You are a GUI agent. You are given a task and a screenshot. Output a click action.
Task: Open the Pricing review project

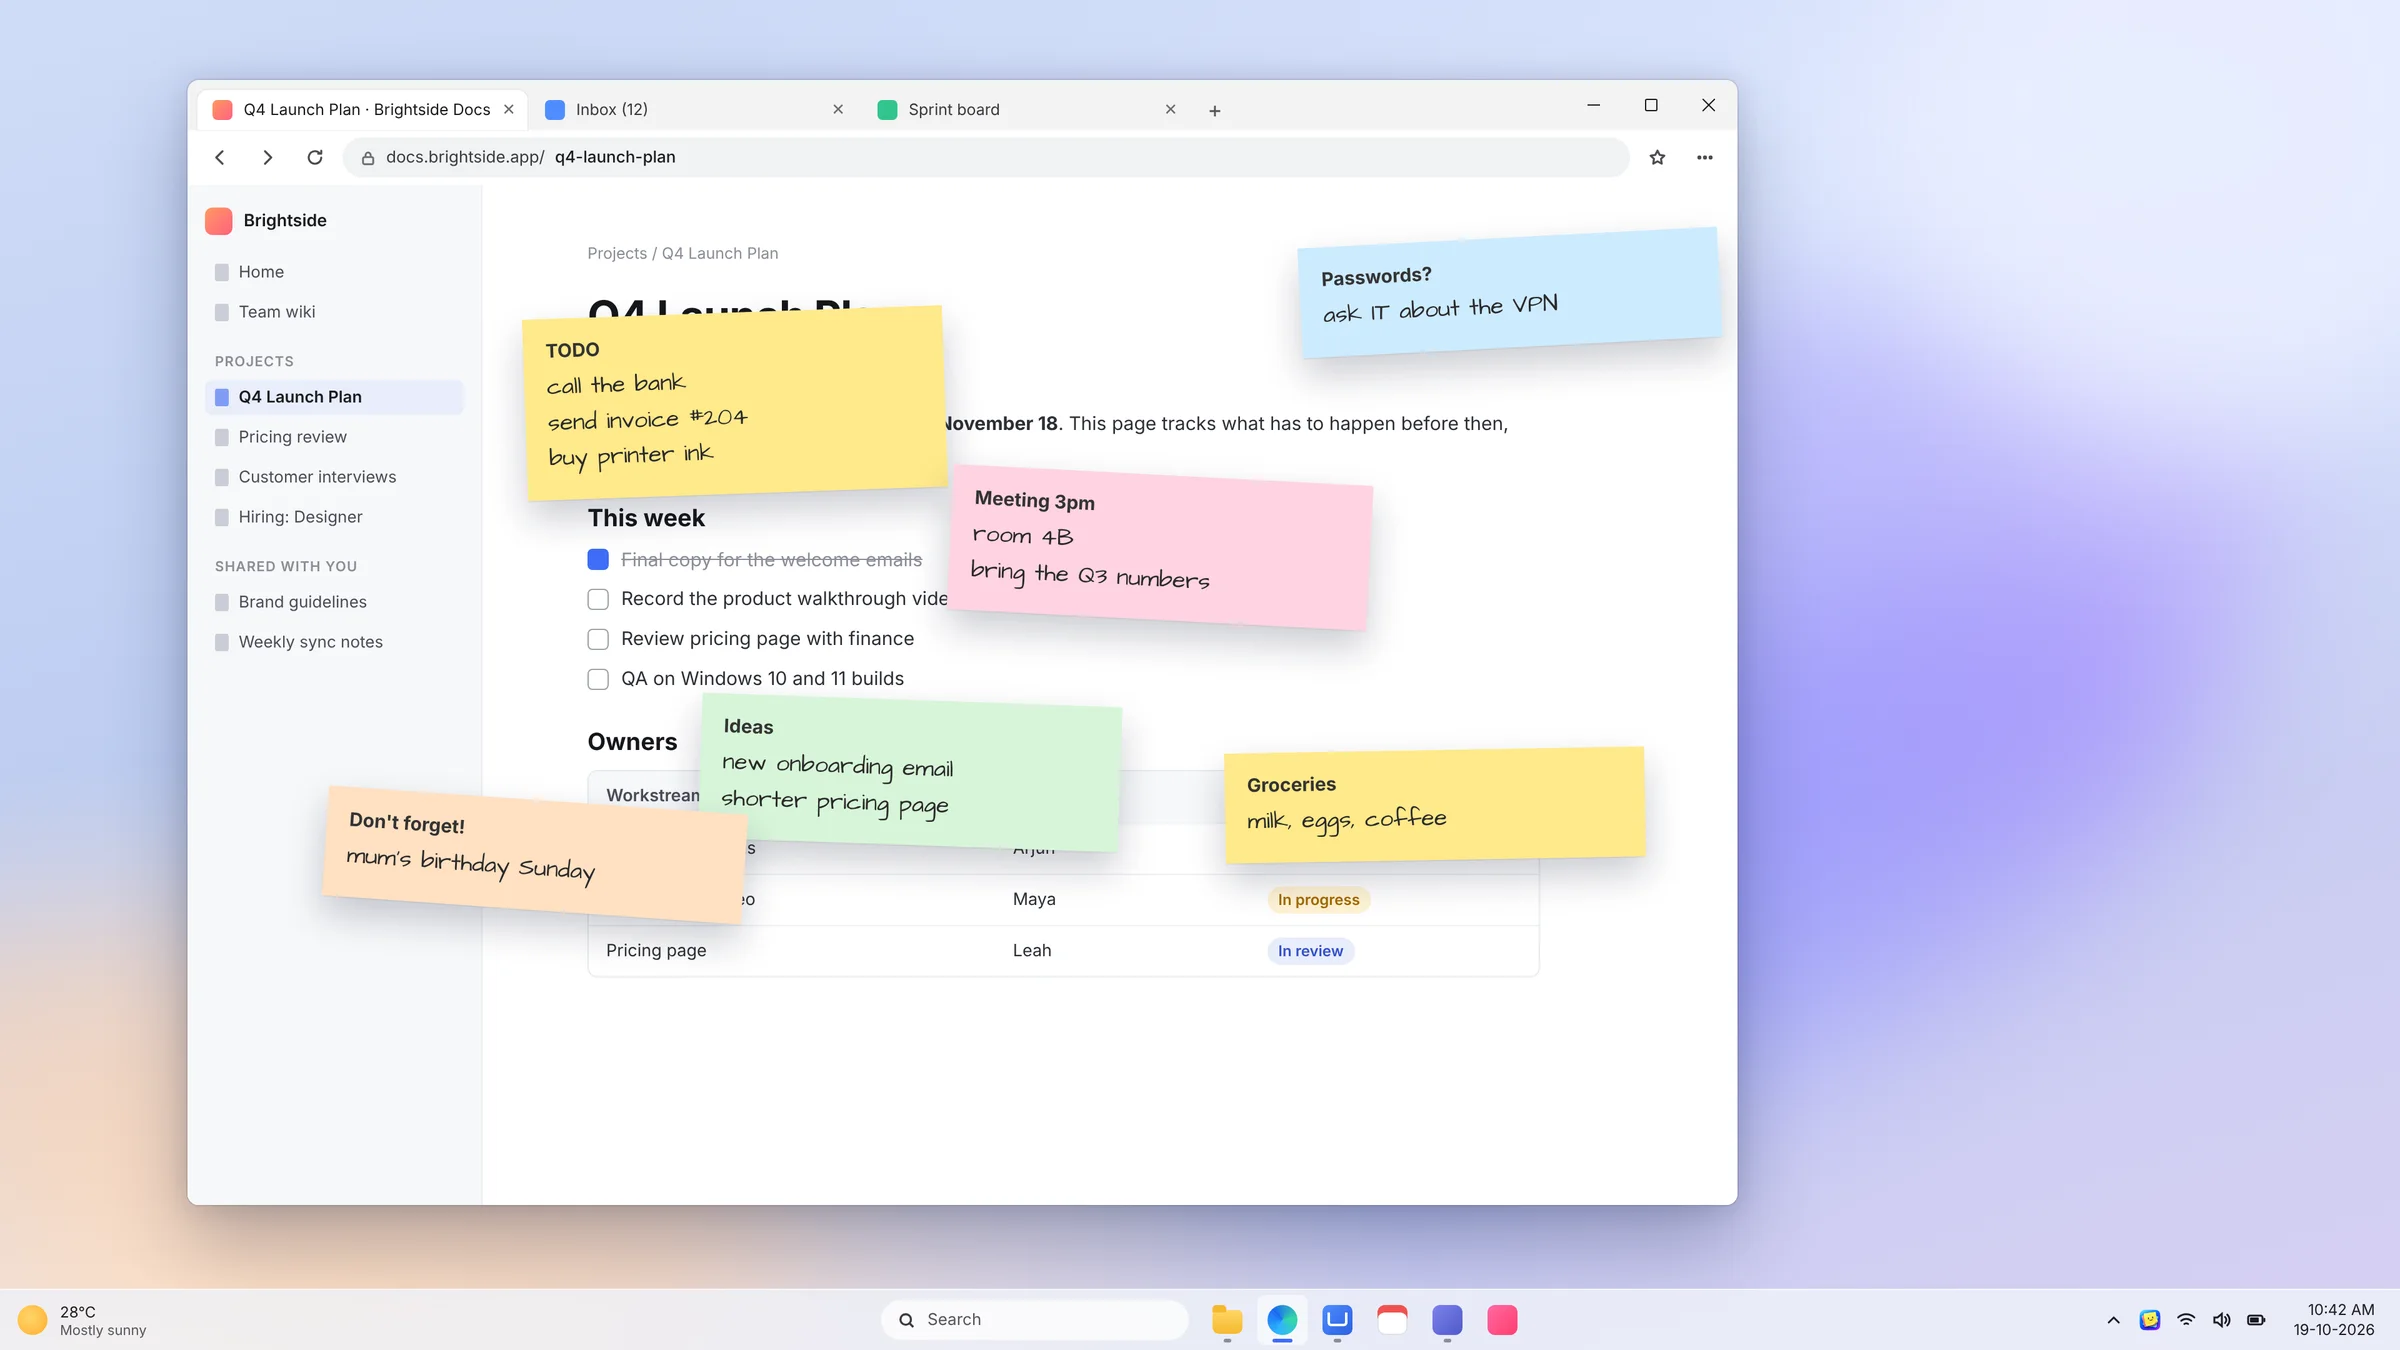(x=334, y=437)
